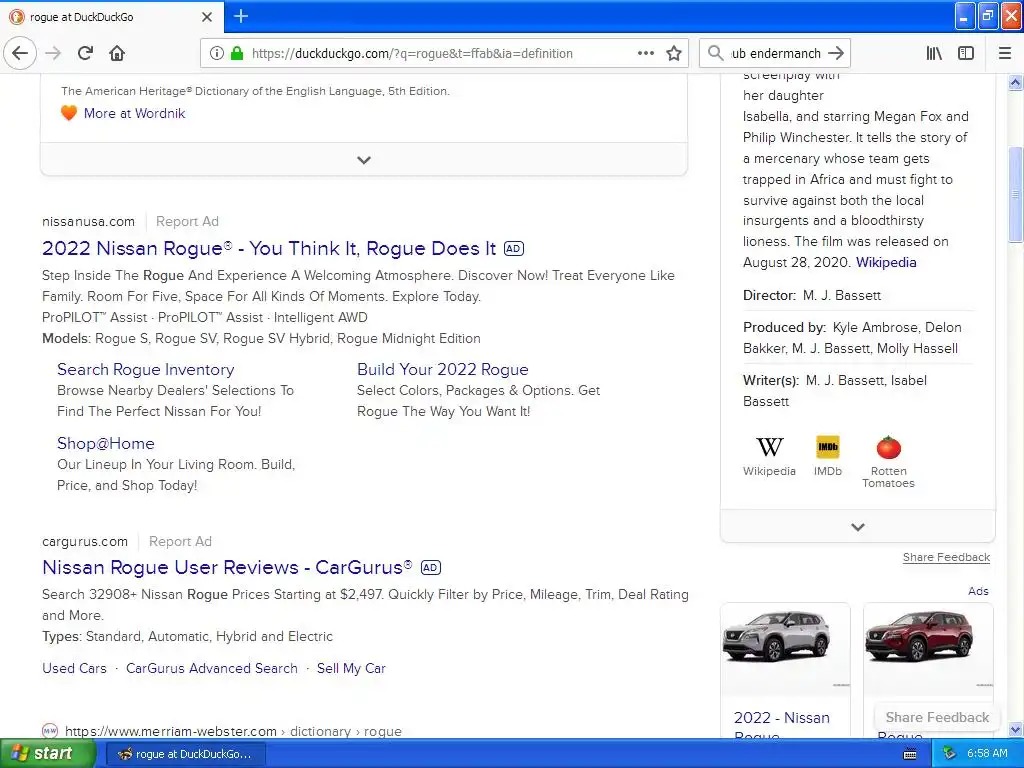This screenshot has height=768, width=1024.
Task: Open the Firefox hamburger menu
Action: (1005, 54)
